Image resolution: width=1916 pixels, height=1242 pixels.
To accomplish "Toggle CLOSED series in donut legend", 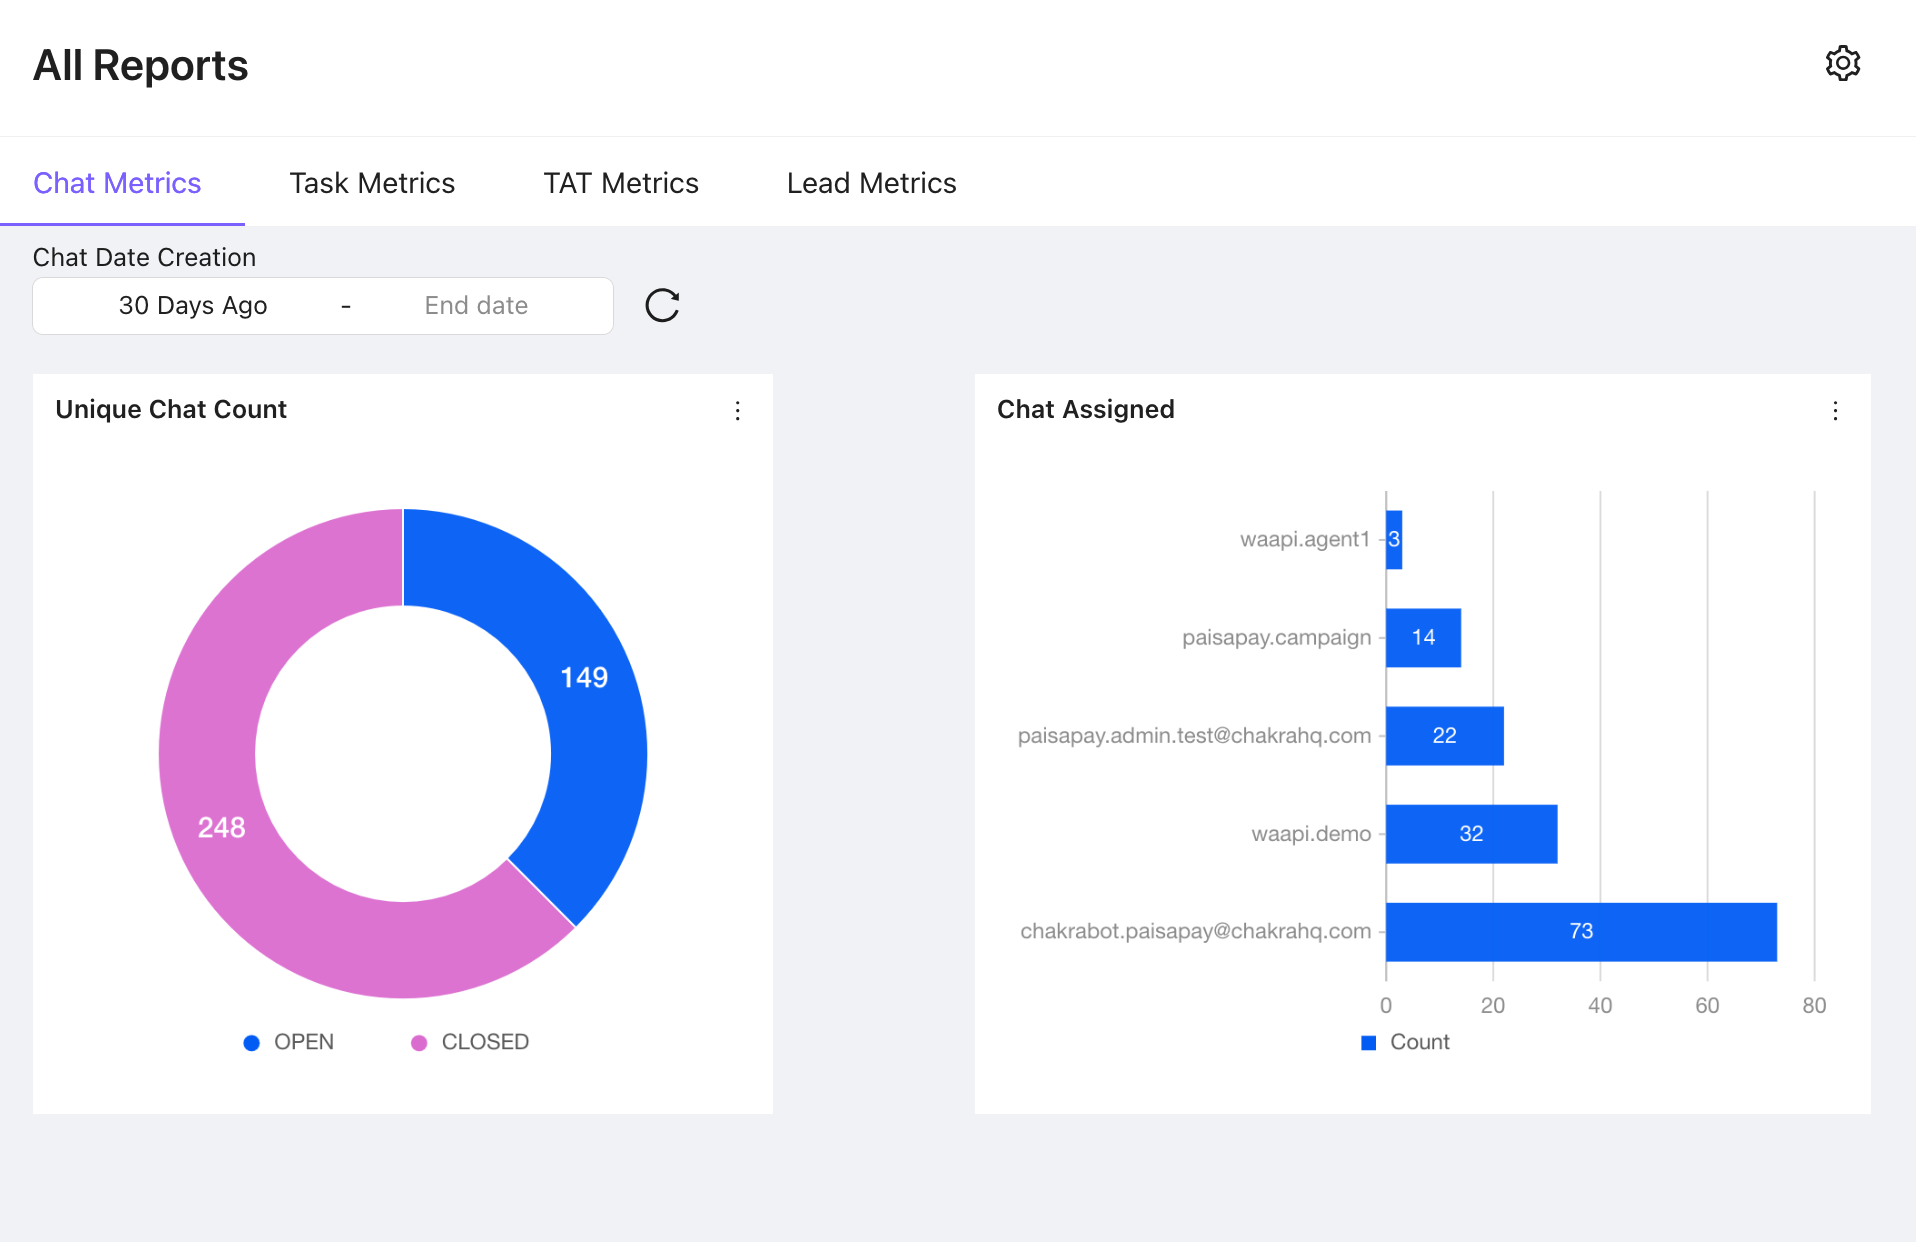I will [466, 1041].
